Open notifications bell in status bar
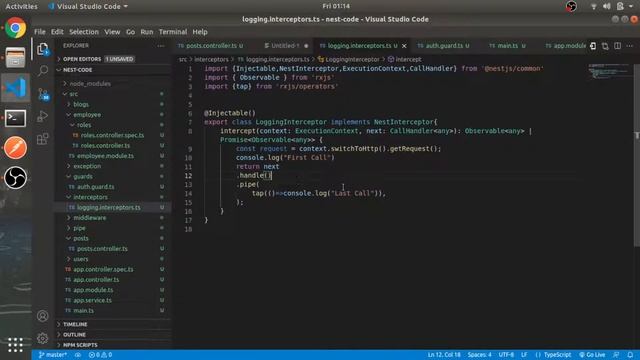This screenshot has height=360, width=640. [631, 355]
